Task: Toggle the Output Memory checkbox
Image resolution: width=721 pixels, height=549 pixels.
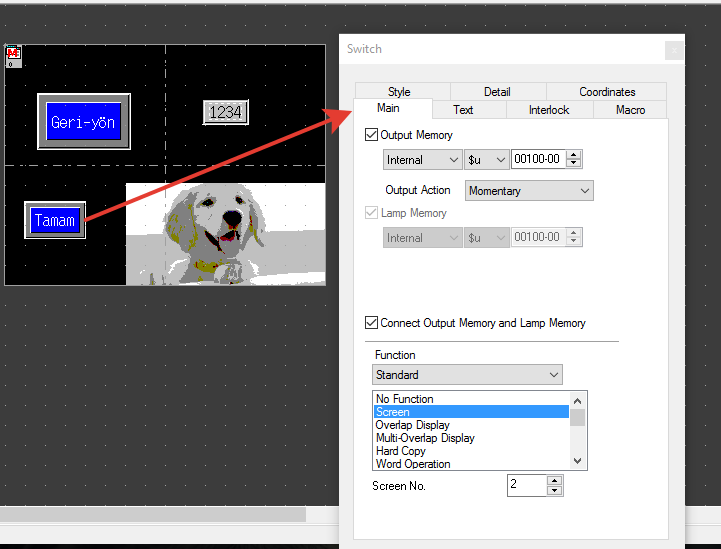Action: click(373, 135)
